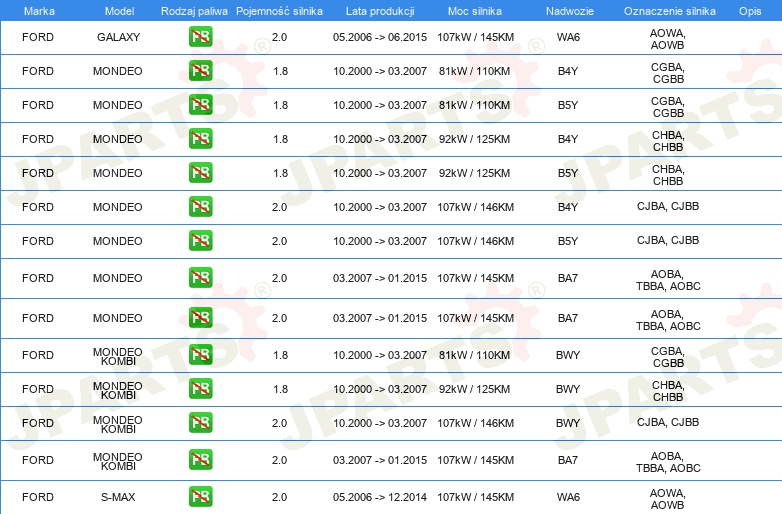The width and height of the screenshot is (782, 514).
Task: Click the body code WA6 in S-MAX row
Action: tap(568, 497)
